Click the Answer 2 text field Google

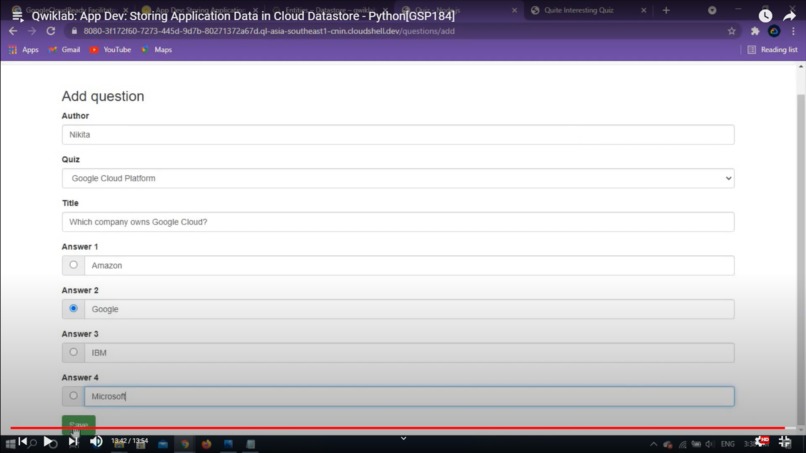tap(409, 310)
